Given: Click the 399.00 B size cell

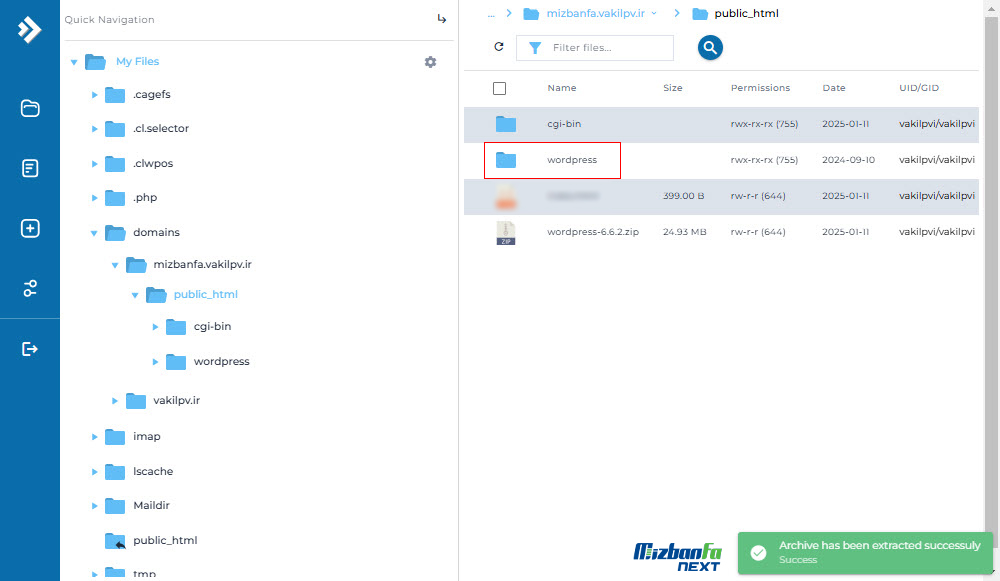Looking at the screenshot, I should 683,196.
